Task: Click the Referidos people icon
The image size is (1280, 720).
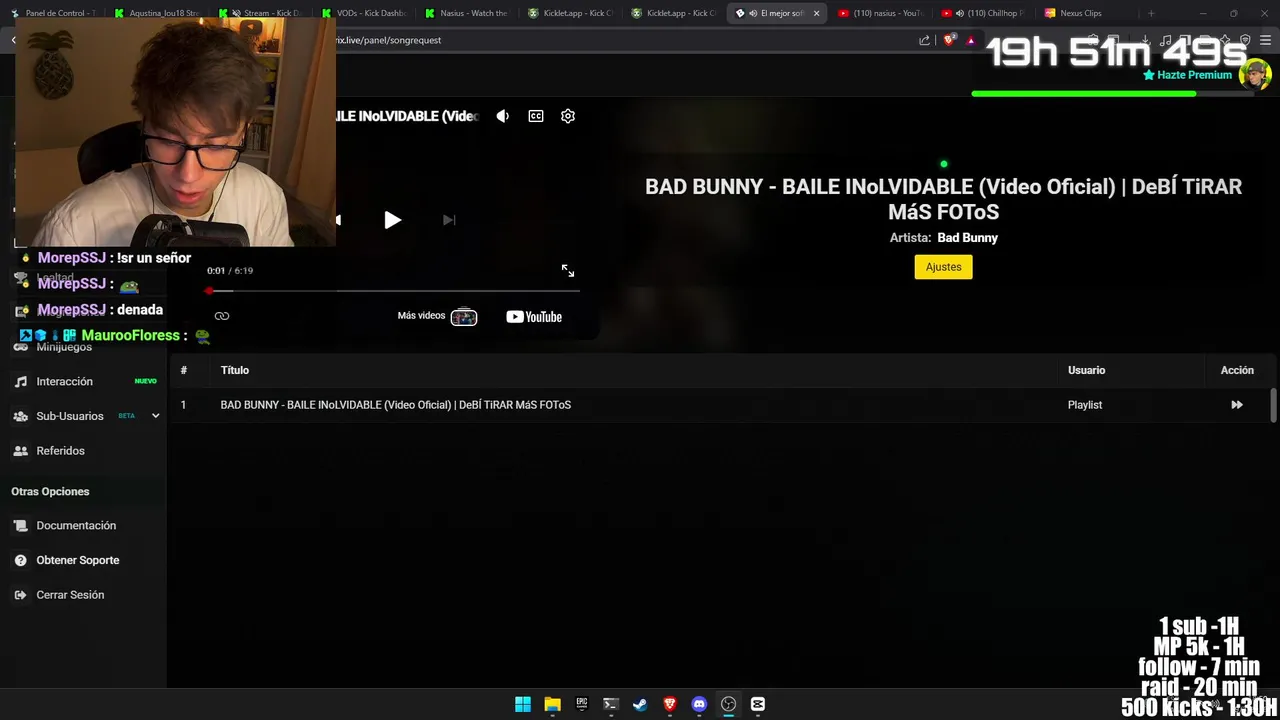Action: (20, 451)
